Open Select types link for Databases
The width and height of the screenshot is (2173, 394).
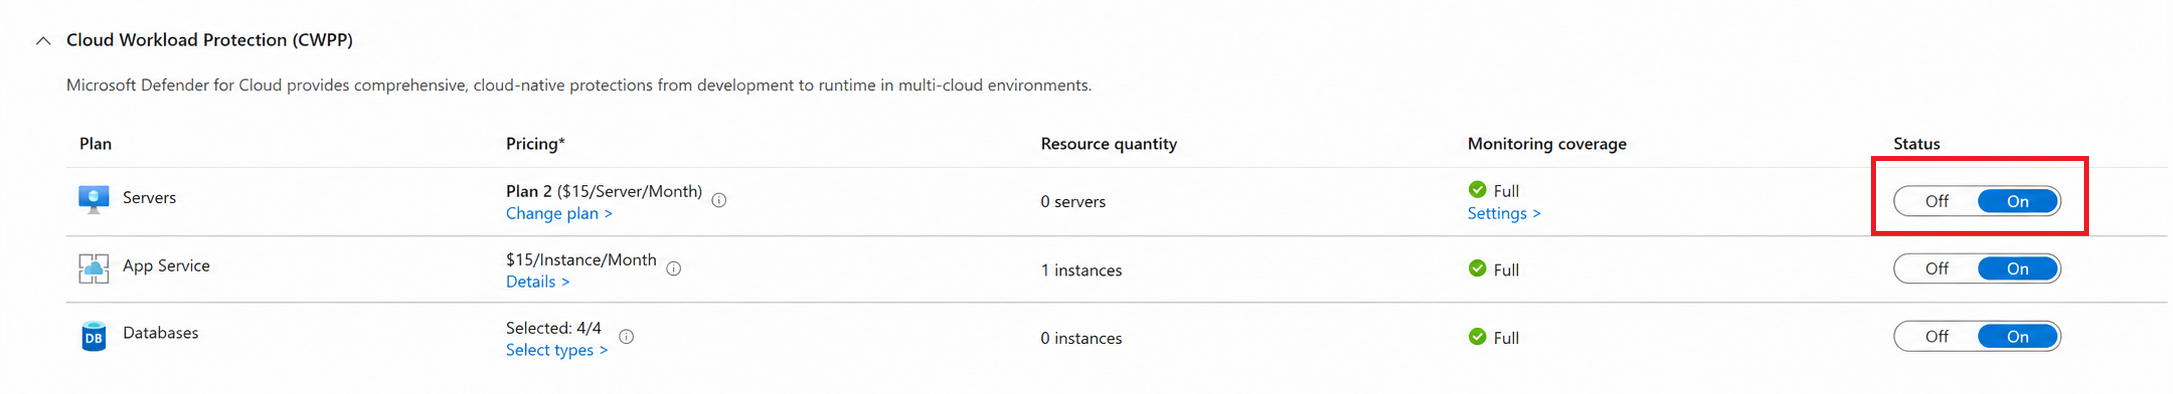[557, 349]
